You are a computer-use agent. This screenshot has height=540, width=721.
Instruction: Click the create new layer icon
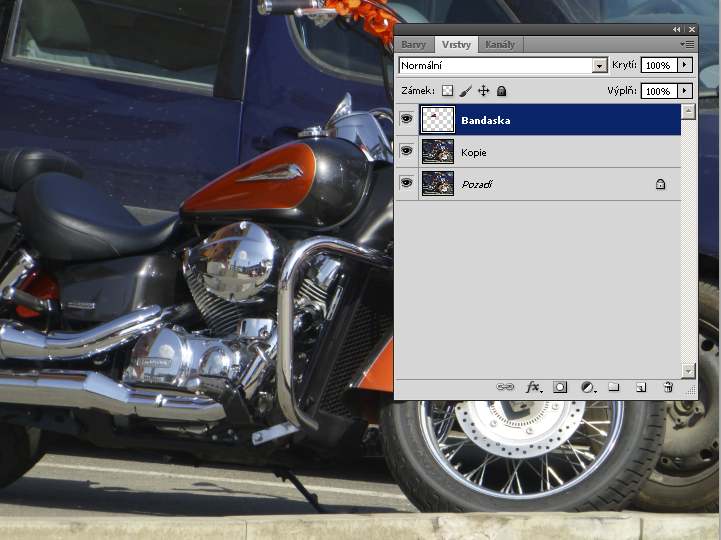coord(641,387)
